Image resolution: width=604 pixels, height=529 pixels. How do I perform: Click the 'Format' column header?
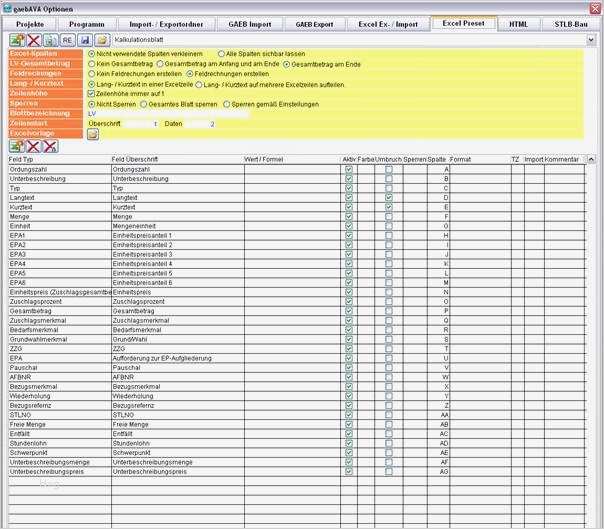[x=460, y=159]
